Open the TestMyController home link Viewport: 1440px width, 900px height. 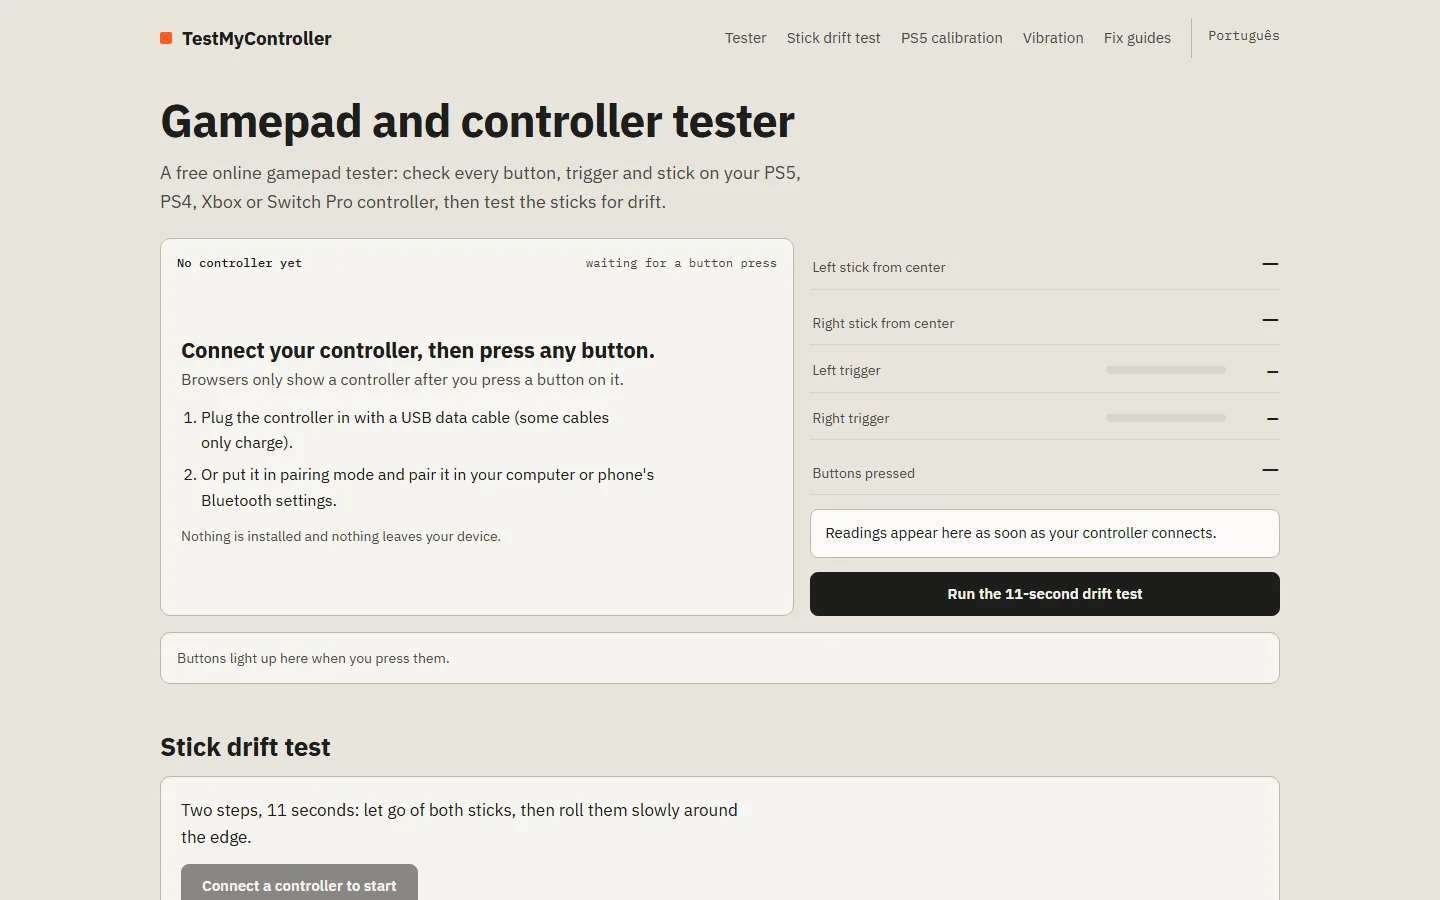click(246, 38)
